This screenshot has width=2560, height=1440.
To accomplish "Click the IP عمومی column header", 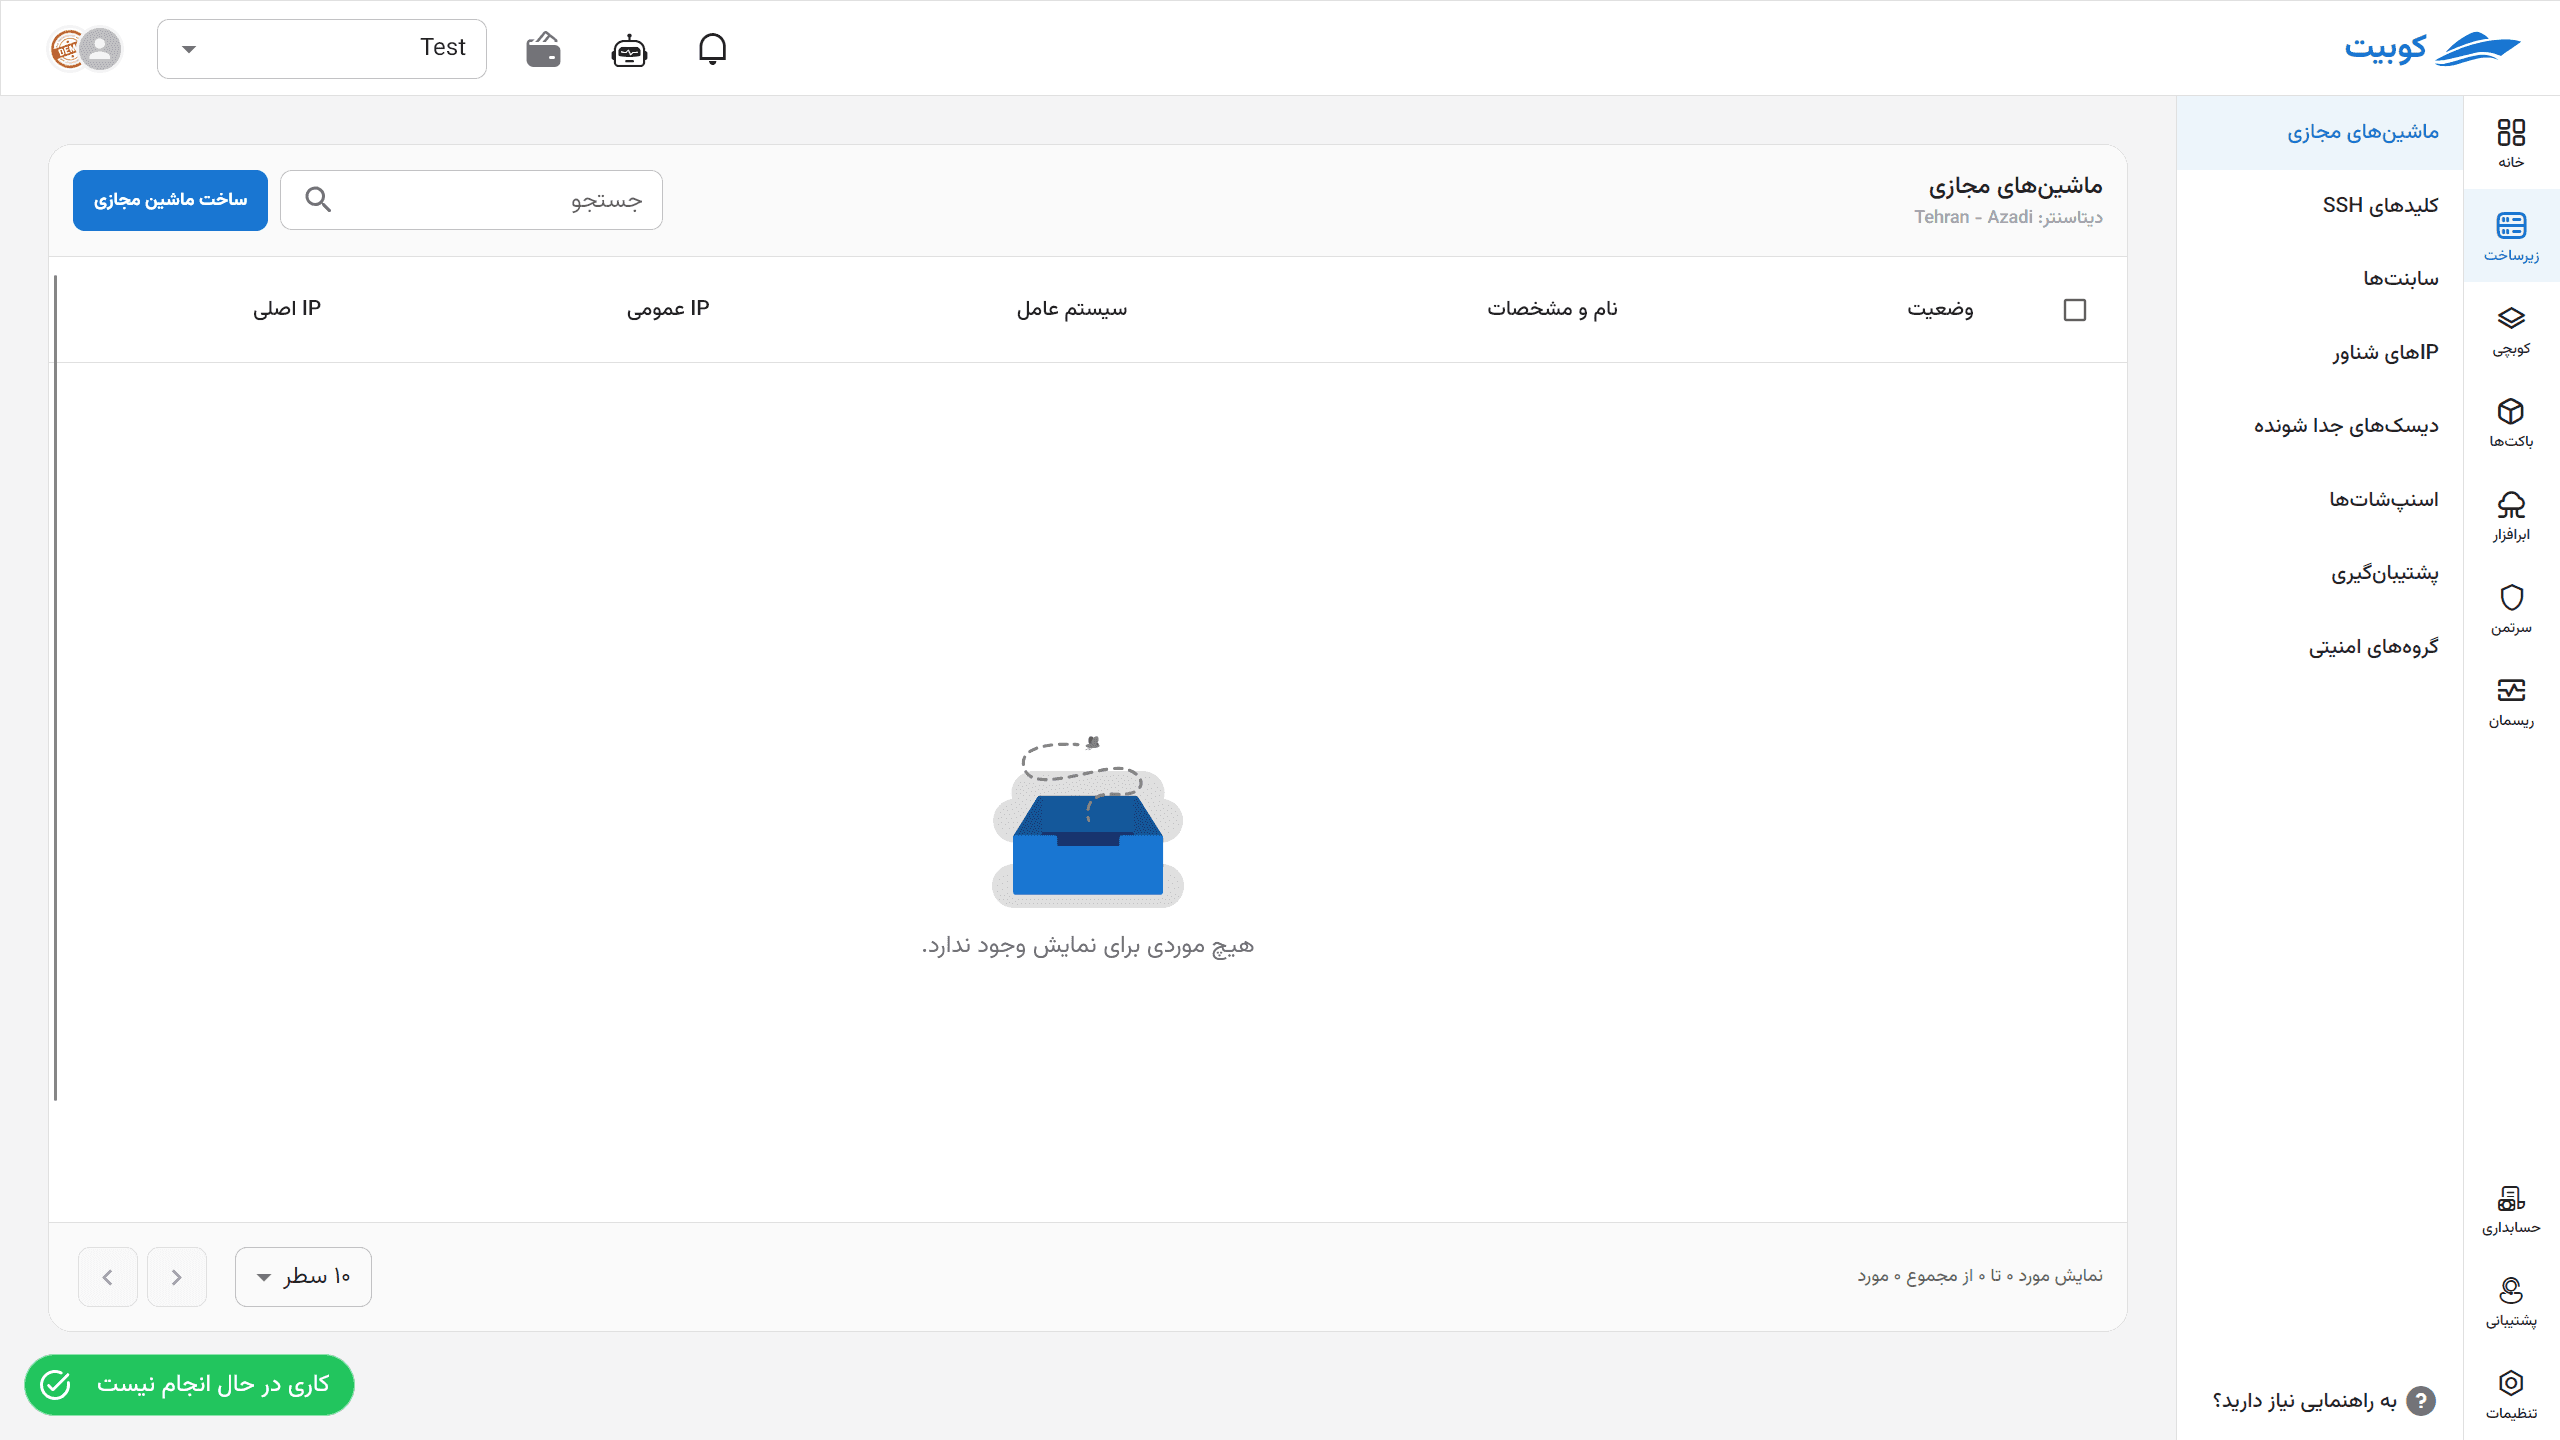I will (668, 309).
